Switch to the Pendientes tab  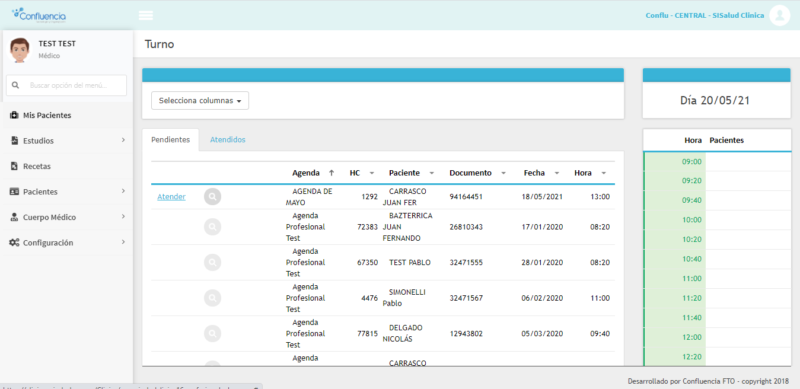click(170, 140)
